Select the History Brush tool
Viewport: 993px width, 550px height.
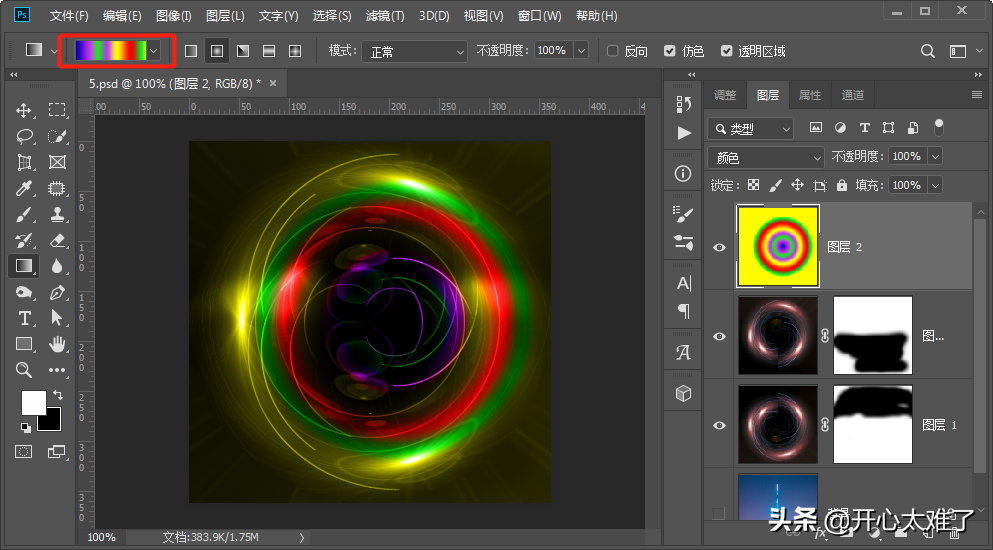tap(24, 240)
